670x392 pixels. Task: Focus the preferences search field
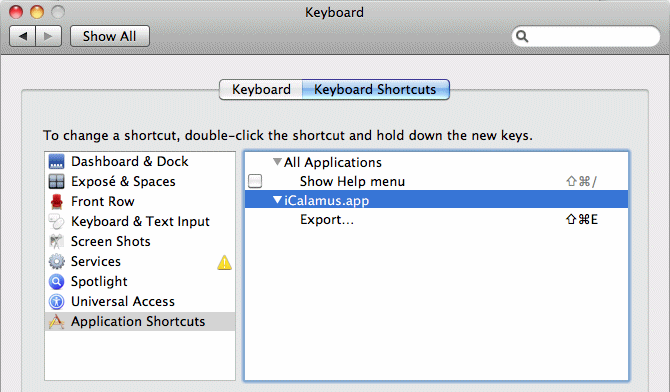coord(585,36)
